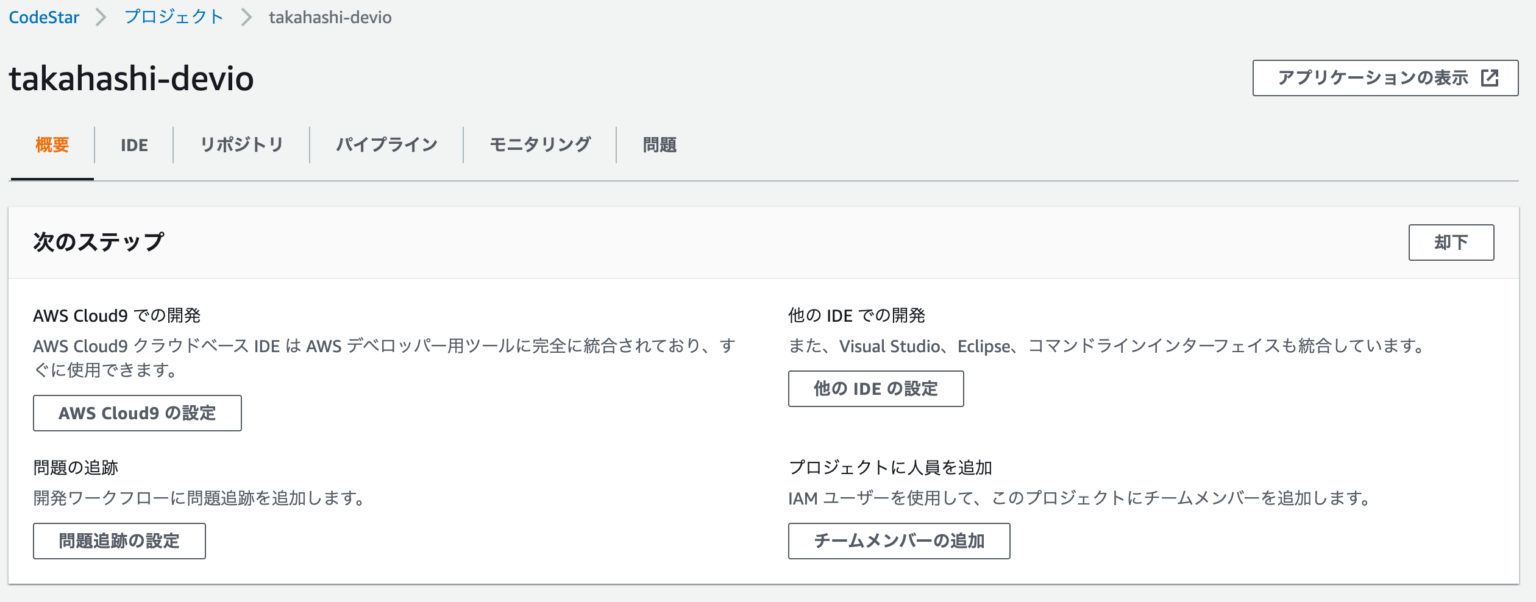Switch to the IDE tab

coord(134,145)
